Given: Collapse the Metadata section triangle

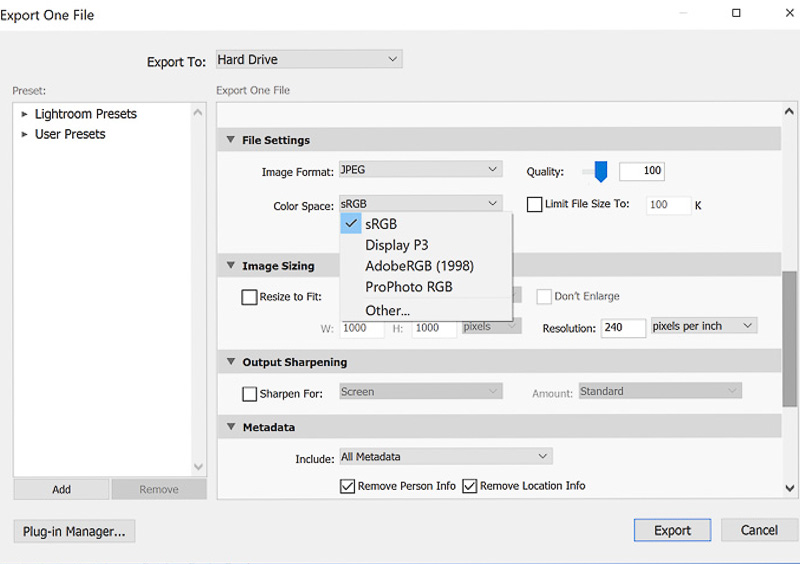Looking at the screenshot, I should 231,427.
